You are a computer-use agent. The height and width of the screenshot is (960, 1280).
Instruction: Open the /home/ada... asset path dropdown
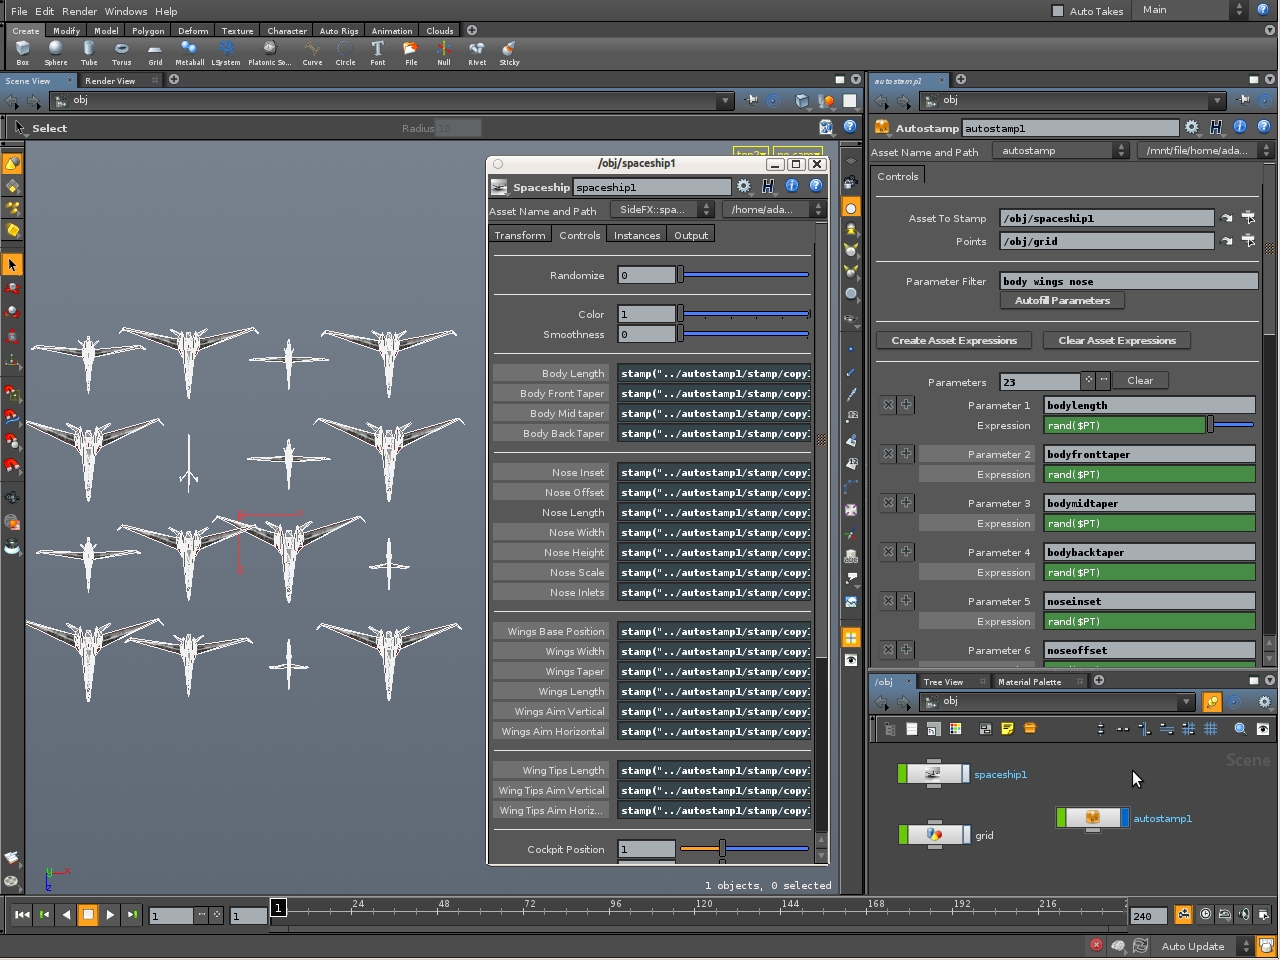click(x=773, y=210)
